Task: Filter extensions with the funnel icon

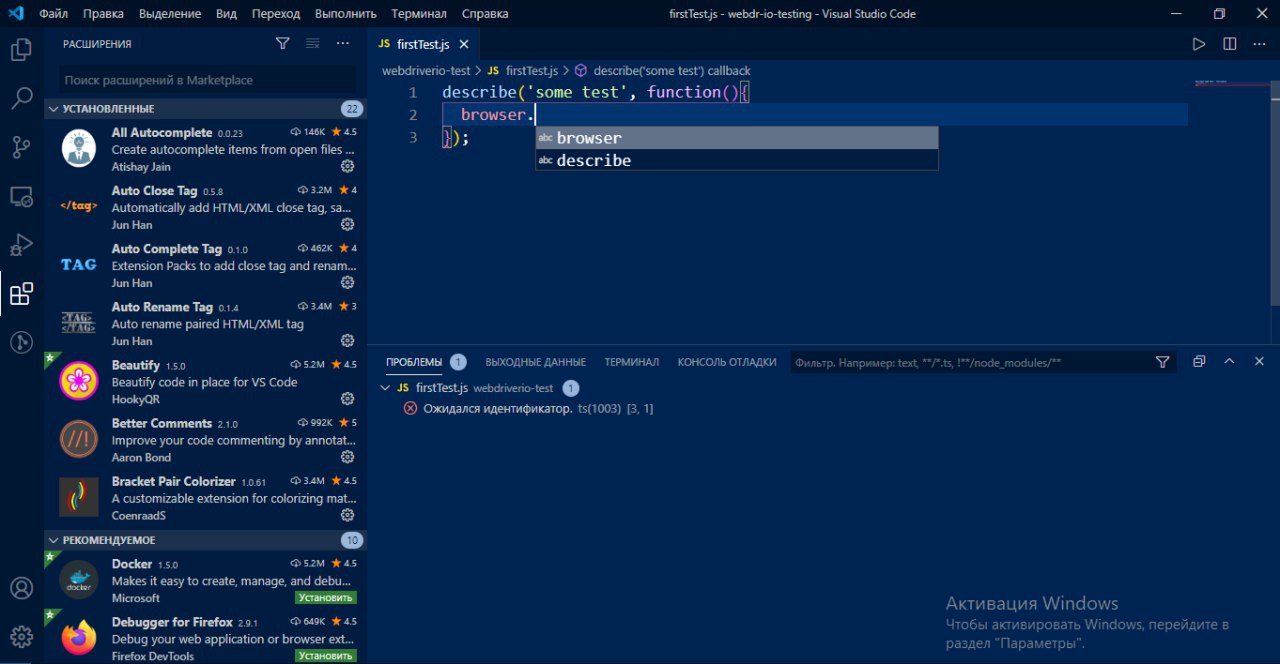Action: (x=283, y=44)
